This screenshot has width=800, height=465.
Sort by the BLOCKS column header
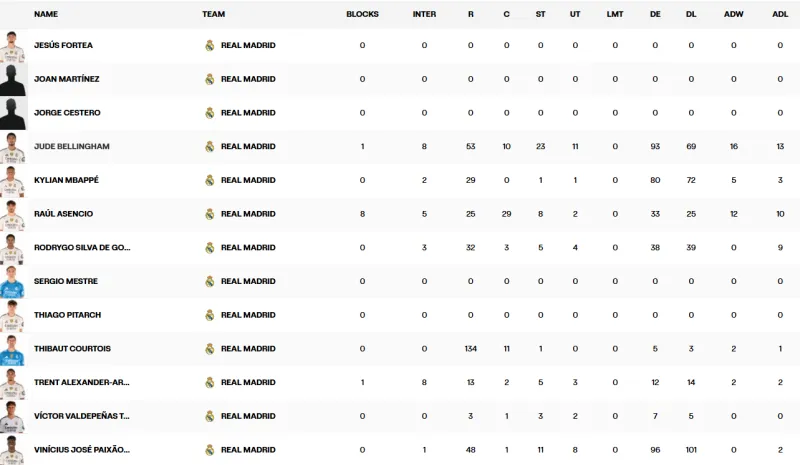[x=362, y=14]
